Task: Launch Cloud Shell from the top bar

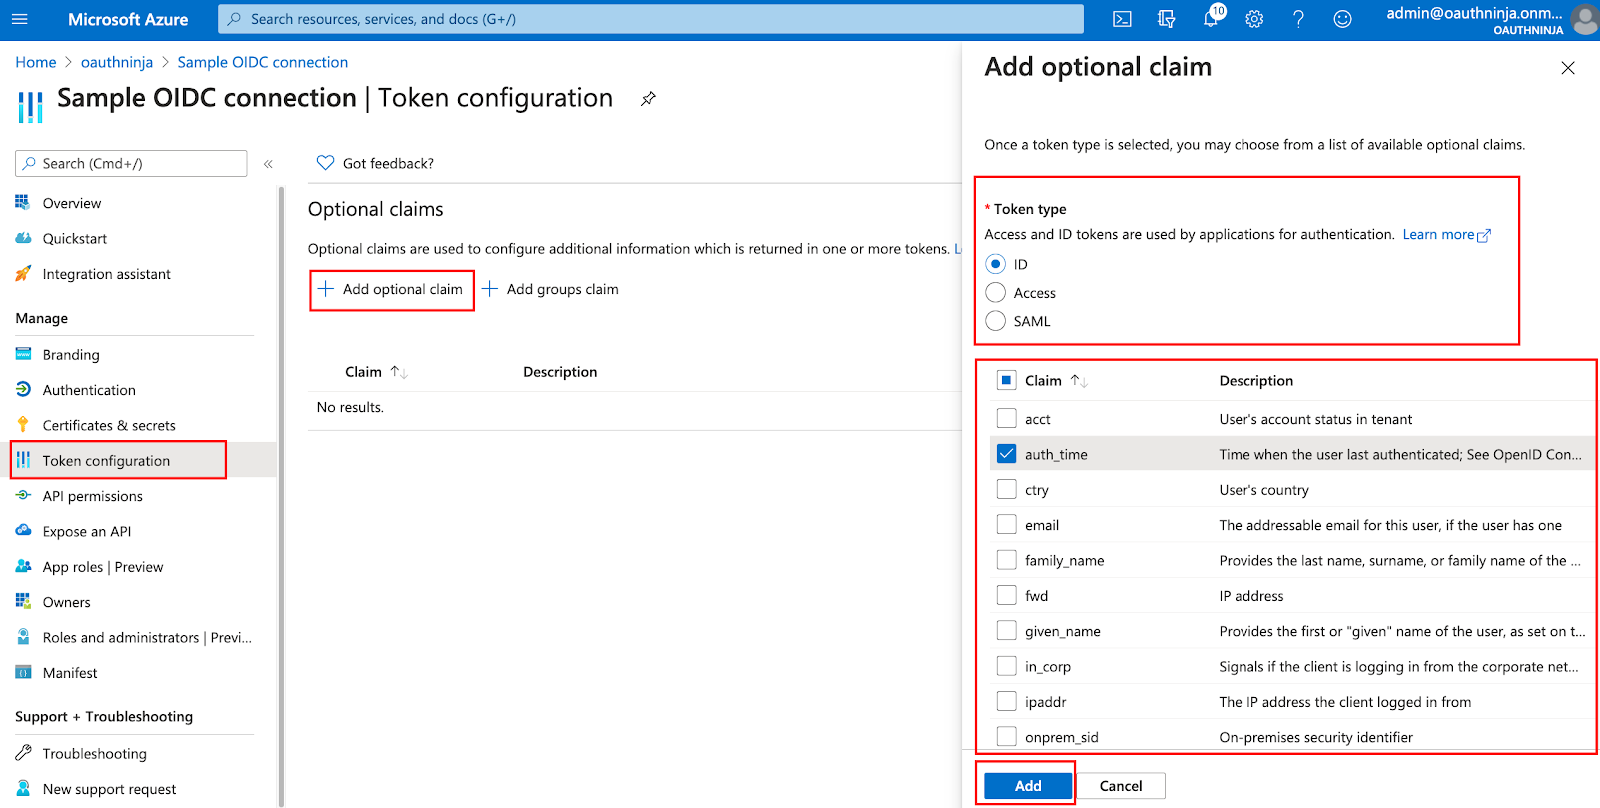Action: [1122, 19]
